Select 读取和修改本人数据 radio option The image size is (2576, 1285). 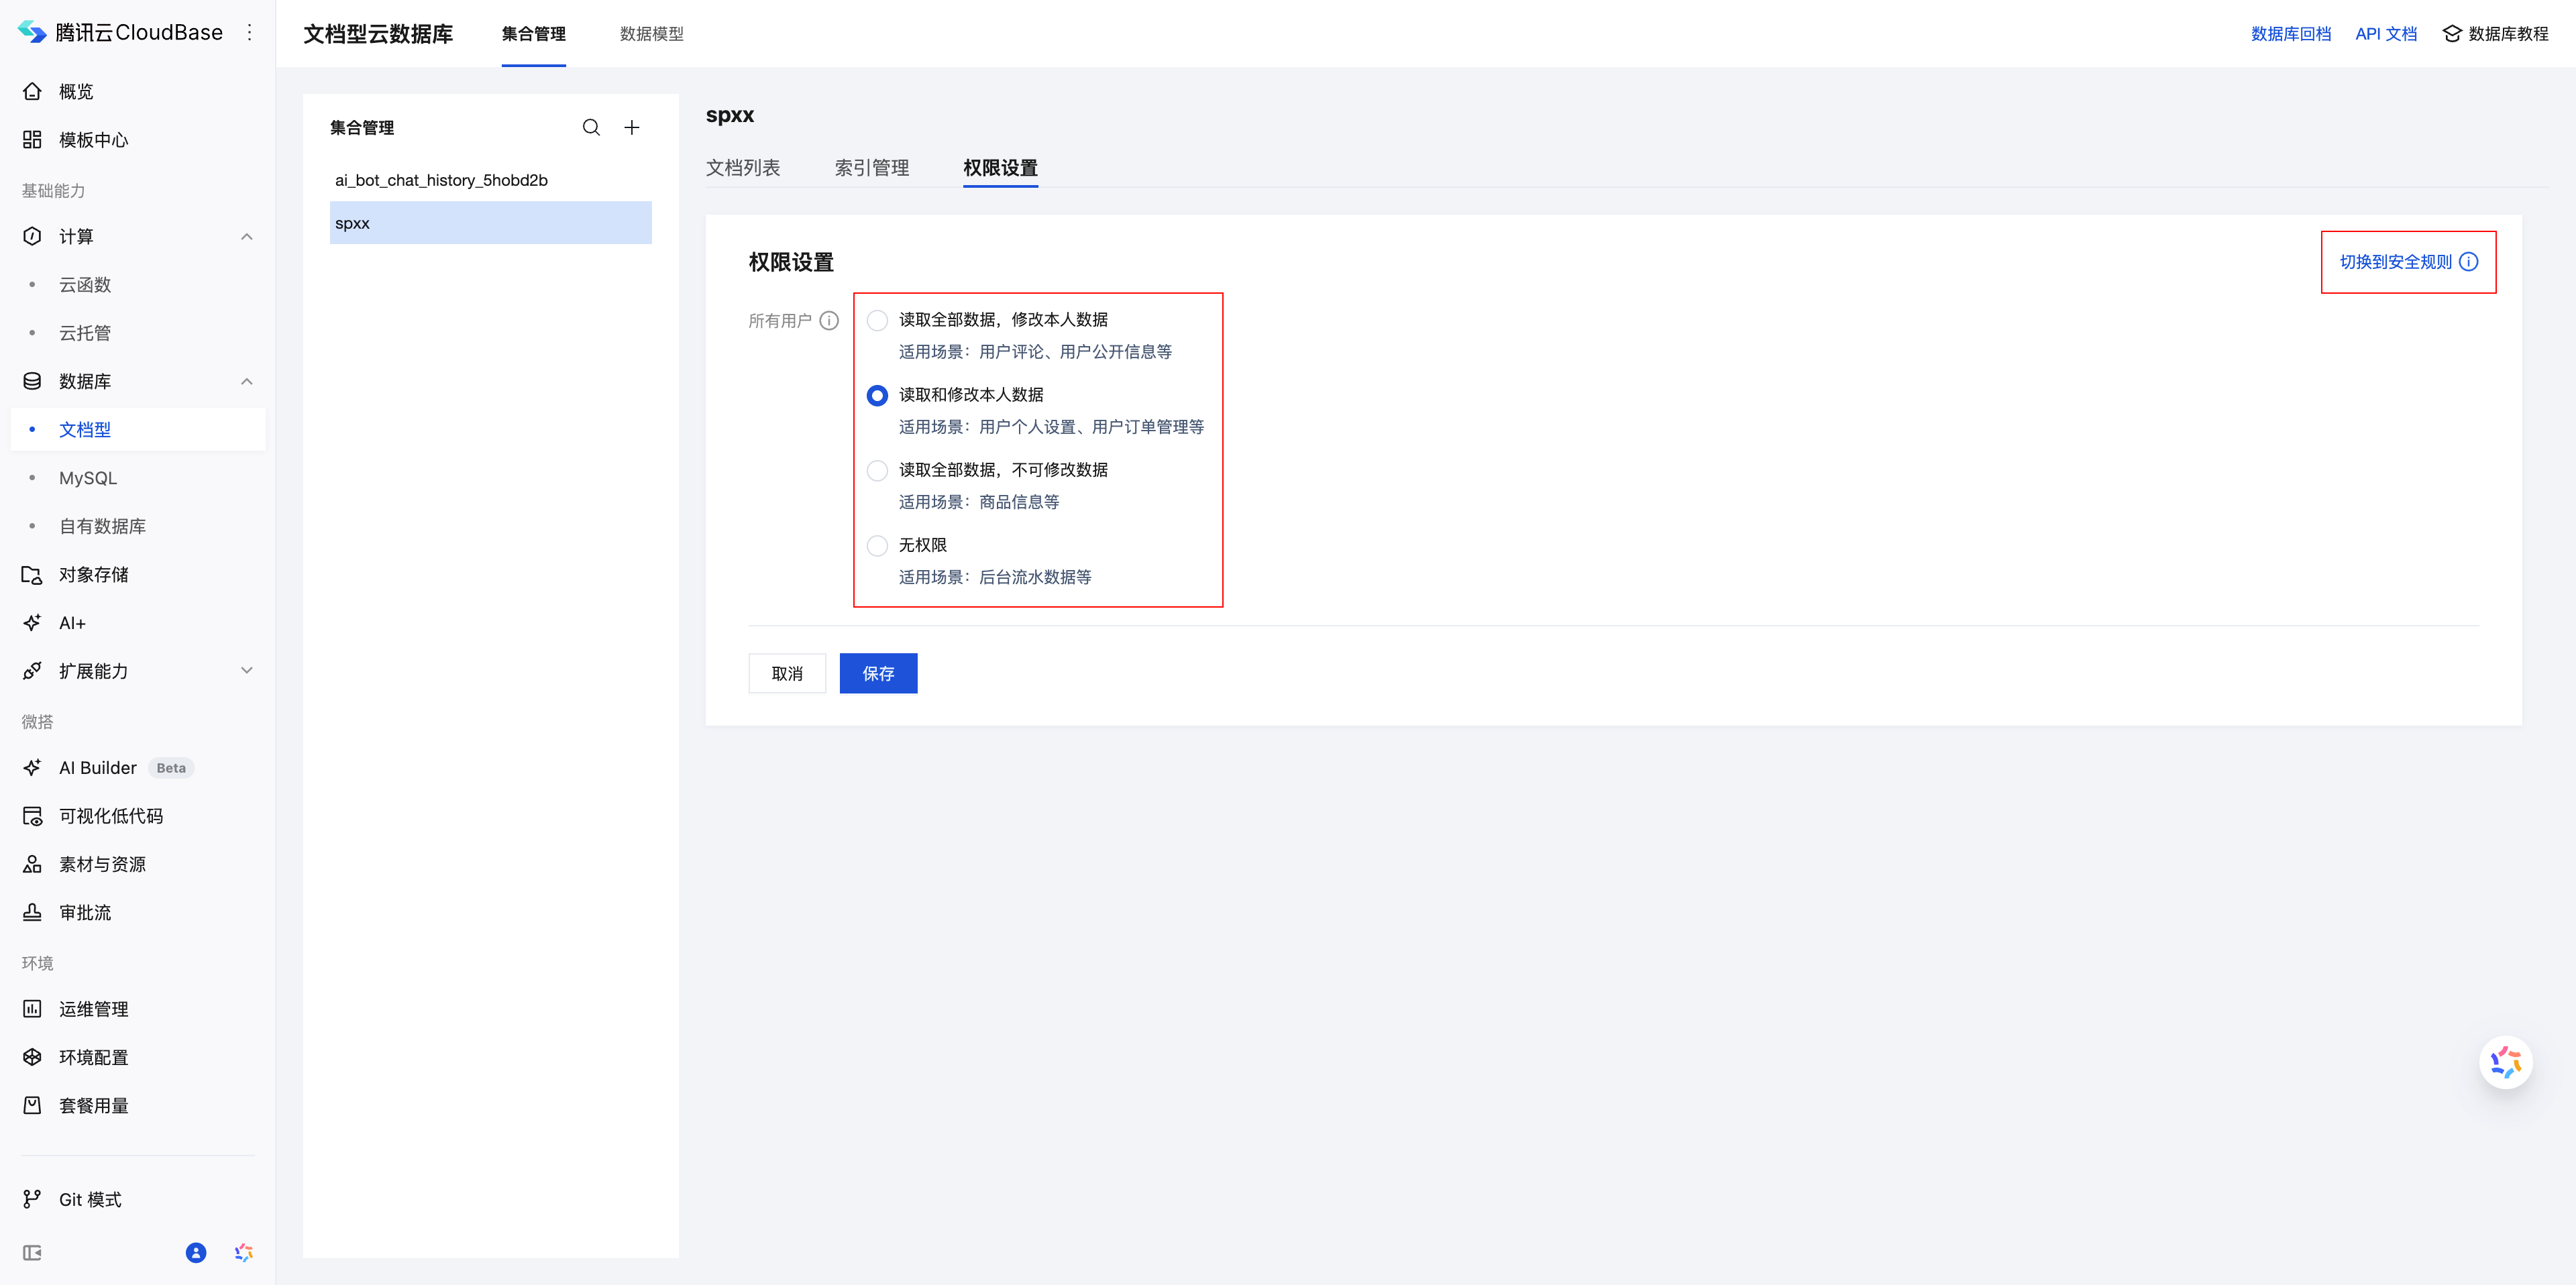pyautogui.click(x=877, y=395)
